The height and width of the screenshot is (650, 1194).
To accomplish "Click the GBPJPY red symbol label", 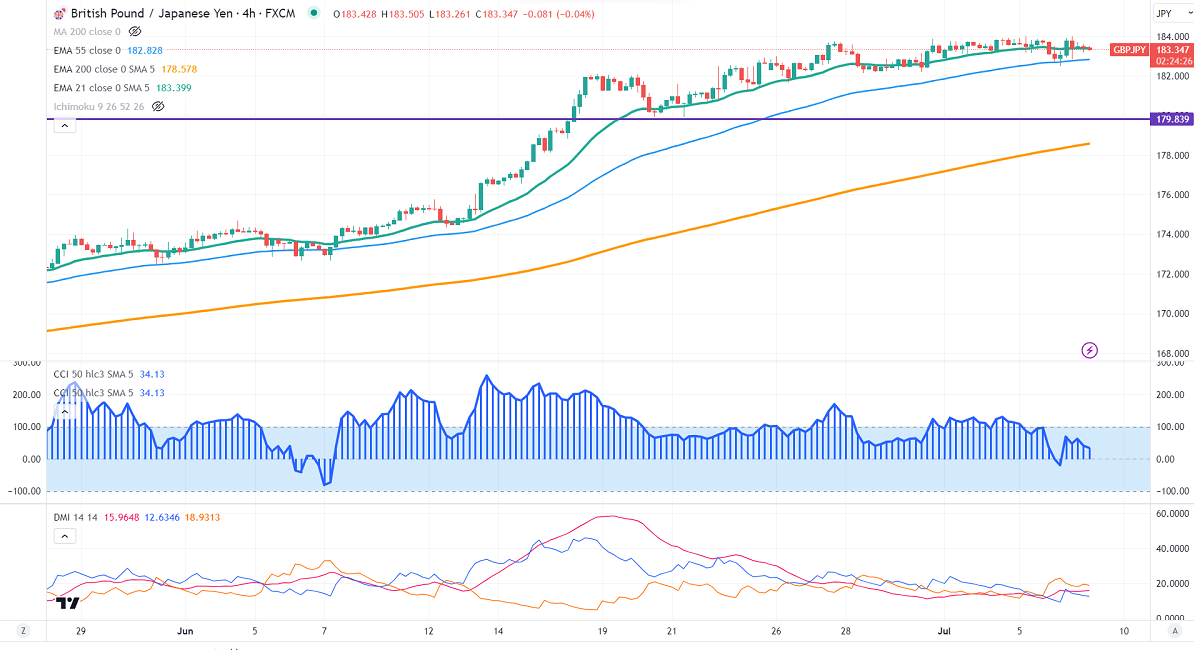I will (x=1129, y=49).
